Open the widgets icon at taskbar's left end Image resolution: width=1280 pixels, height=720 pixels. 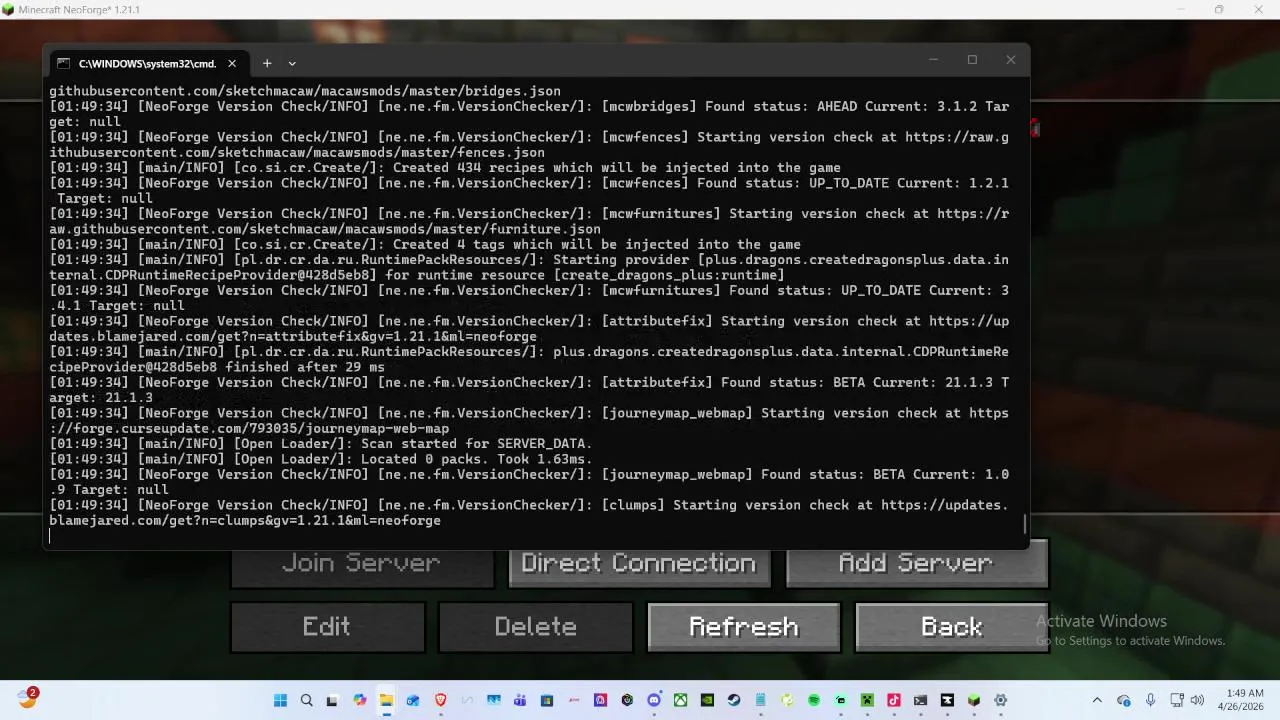coord(27,699)
